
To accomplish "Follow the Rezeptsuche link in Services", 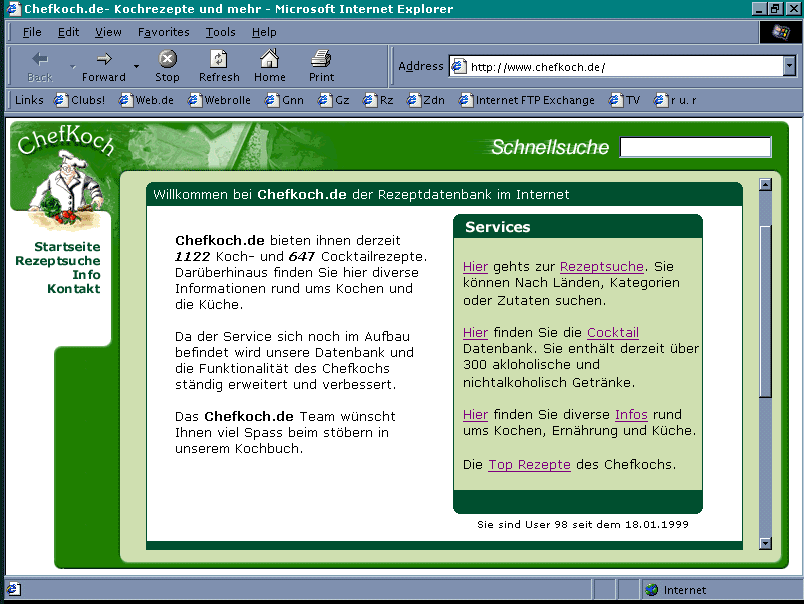I will tap(601, 267).
